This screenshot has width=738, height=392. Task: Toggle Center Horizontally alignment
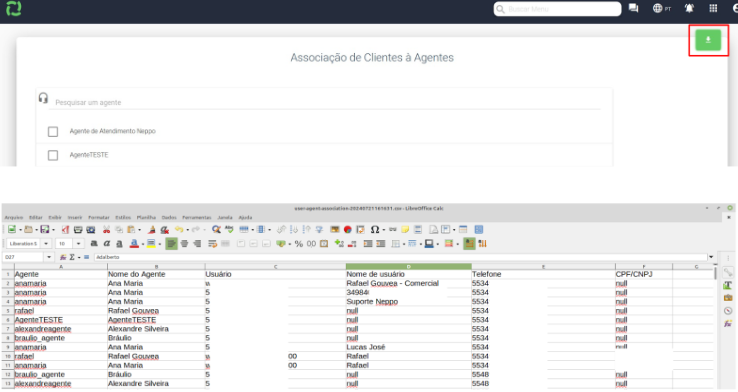184,243
